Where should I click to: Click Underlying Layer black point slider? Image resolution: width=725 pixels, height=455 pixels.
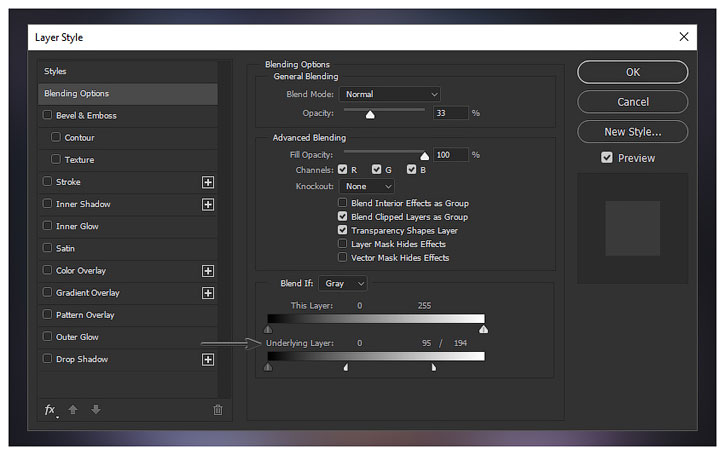[268, 367]
